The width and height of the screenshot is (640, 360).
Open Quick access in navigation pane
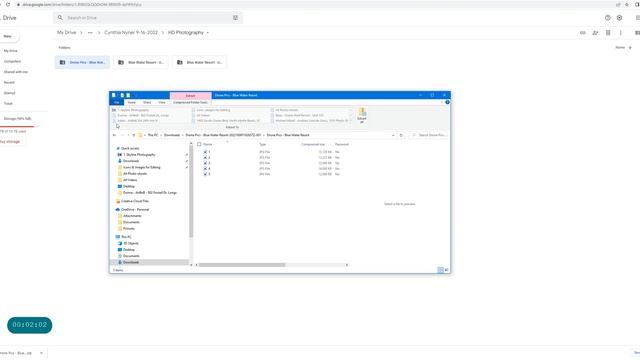[x=130, y=149]
